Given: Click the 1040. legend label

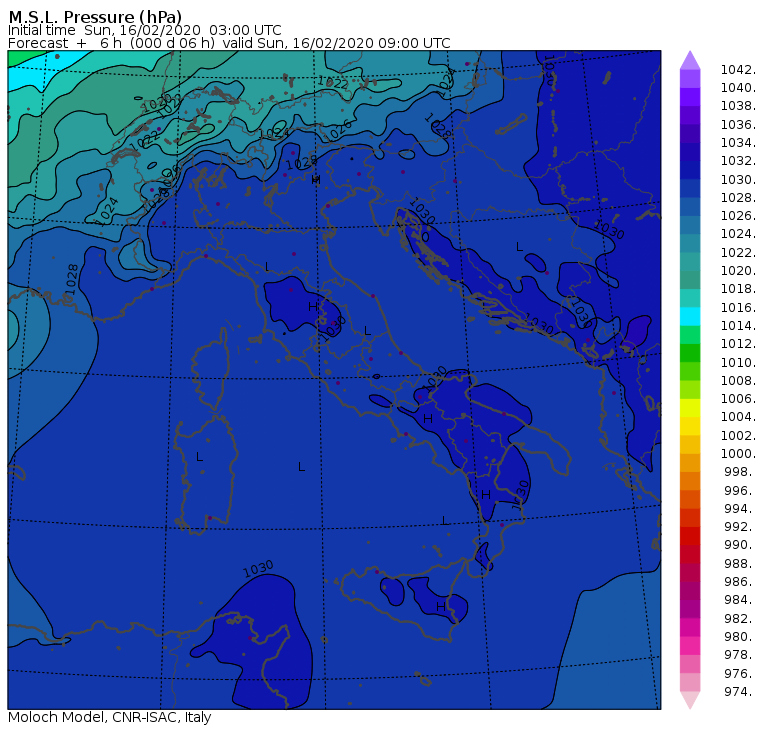Looking at the screenshot, I should tap(738, 88).
